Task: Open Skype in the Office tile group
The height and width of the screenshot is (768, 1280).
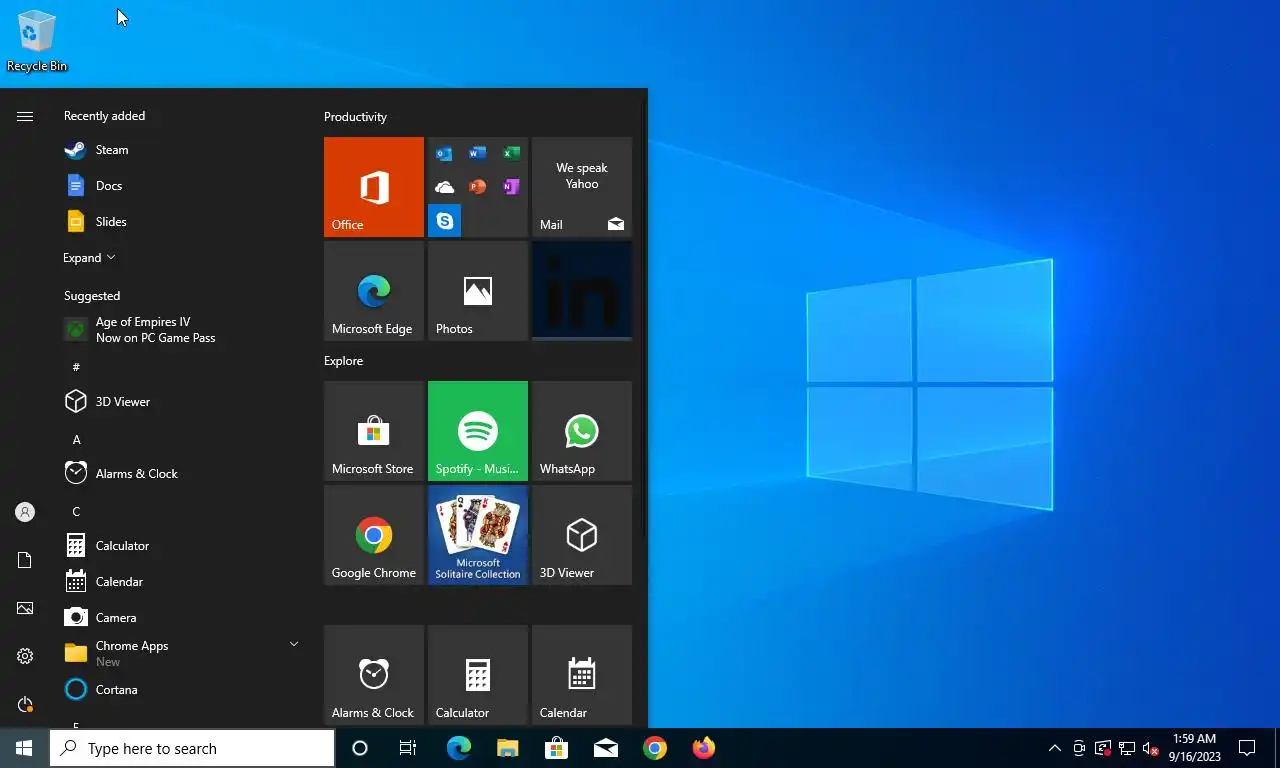Action: (x=445, y=220)
